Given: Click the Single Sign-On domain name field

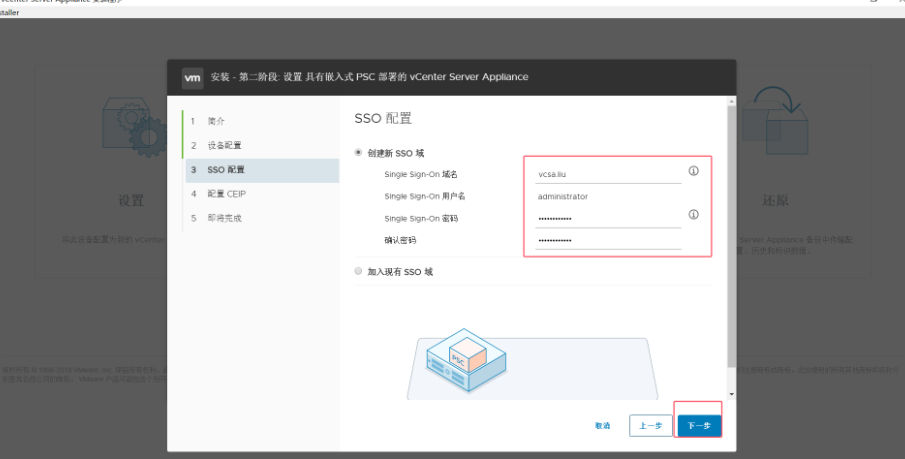Looking at the screenshot, I should [x=608, y=174].
